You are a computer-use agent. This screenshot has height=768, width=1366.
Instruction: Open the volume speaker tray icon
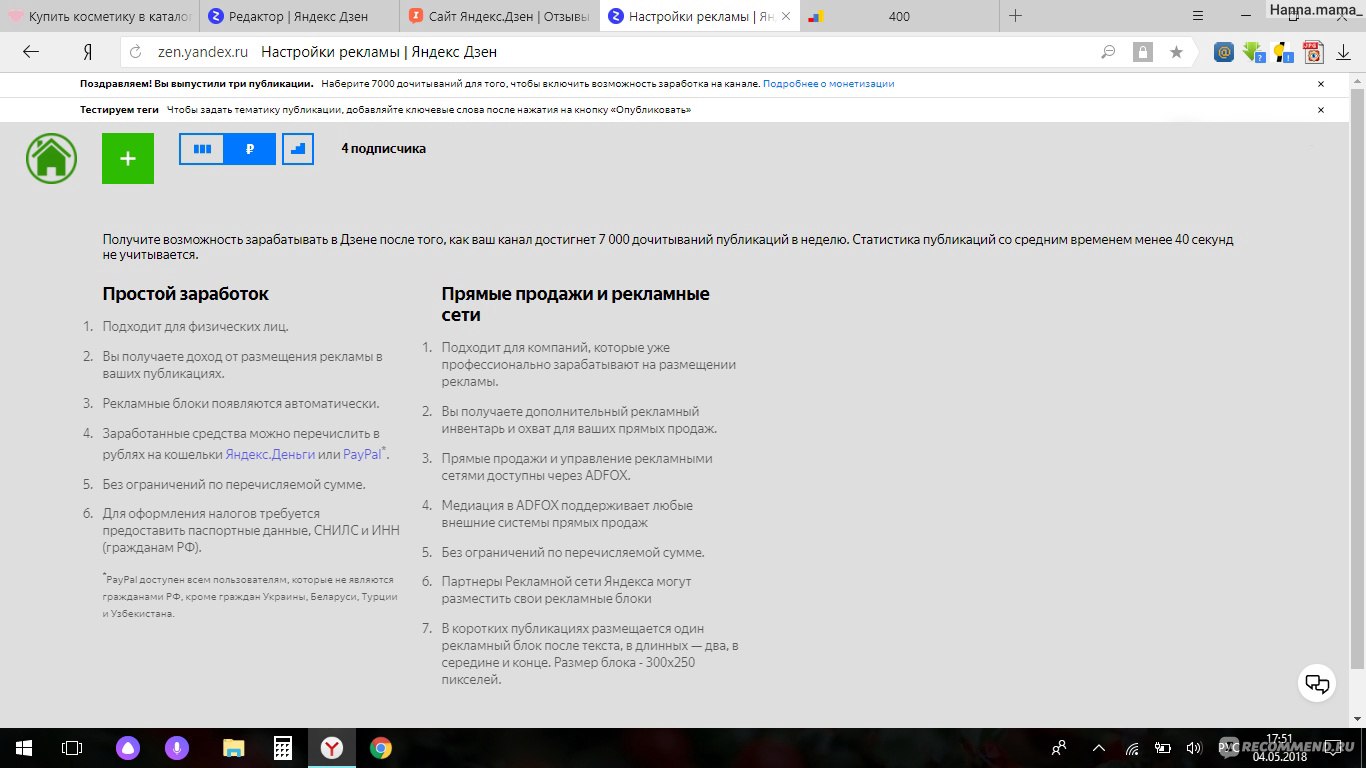(x=1193, y=748)
